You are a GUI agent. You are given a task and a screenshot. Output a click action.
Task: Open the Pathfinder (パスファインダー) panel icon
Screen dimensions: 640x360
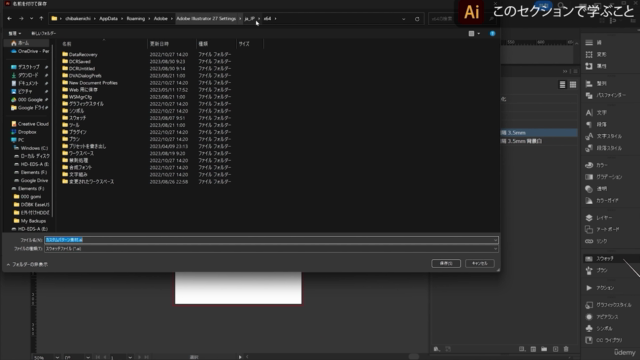pos(589,95)
